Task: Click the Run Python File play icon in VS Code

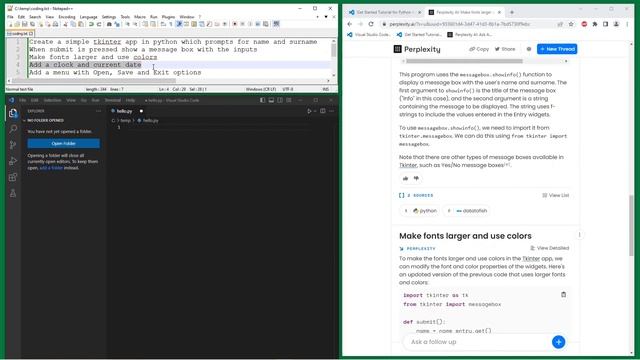Action: (x=309, y=111)
